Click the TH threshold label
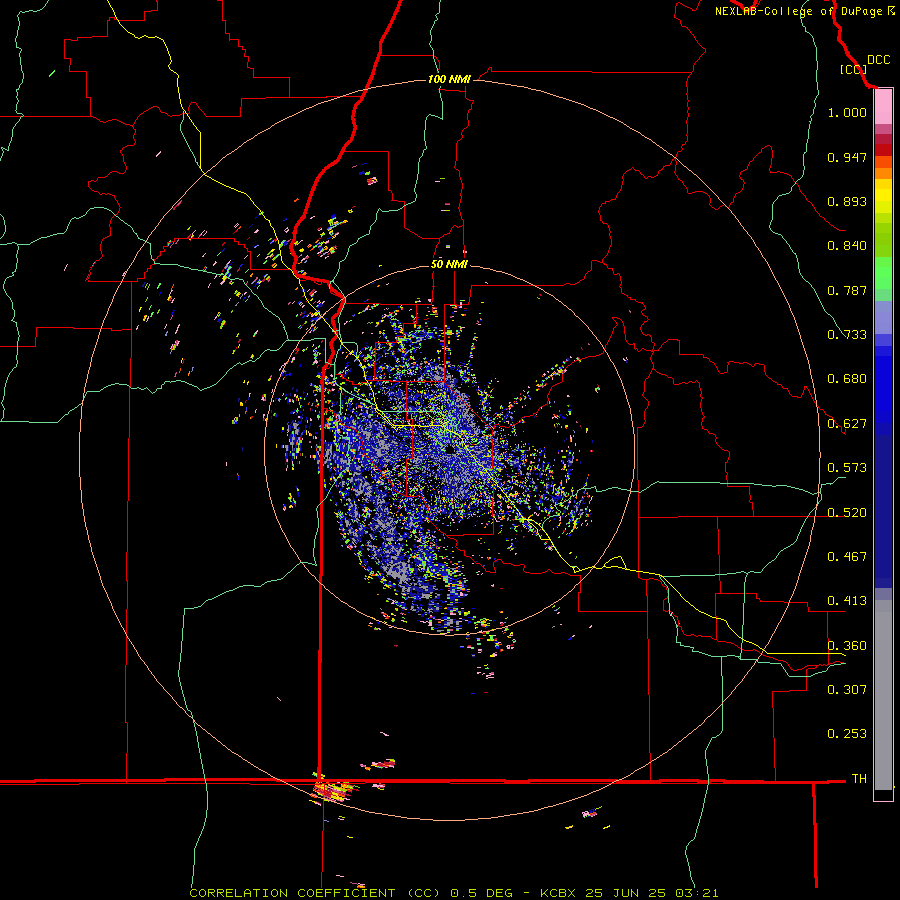900x900 pixels. (x=859, y=778)
